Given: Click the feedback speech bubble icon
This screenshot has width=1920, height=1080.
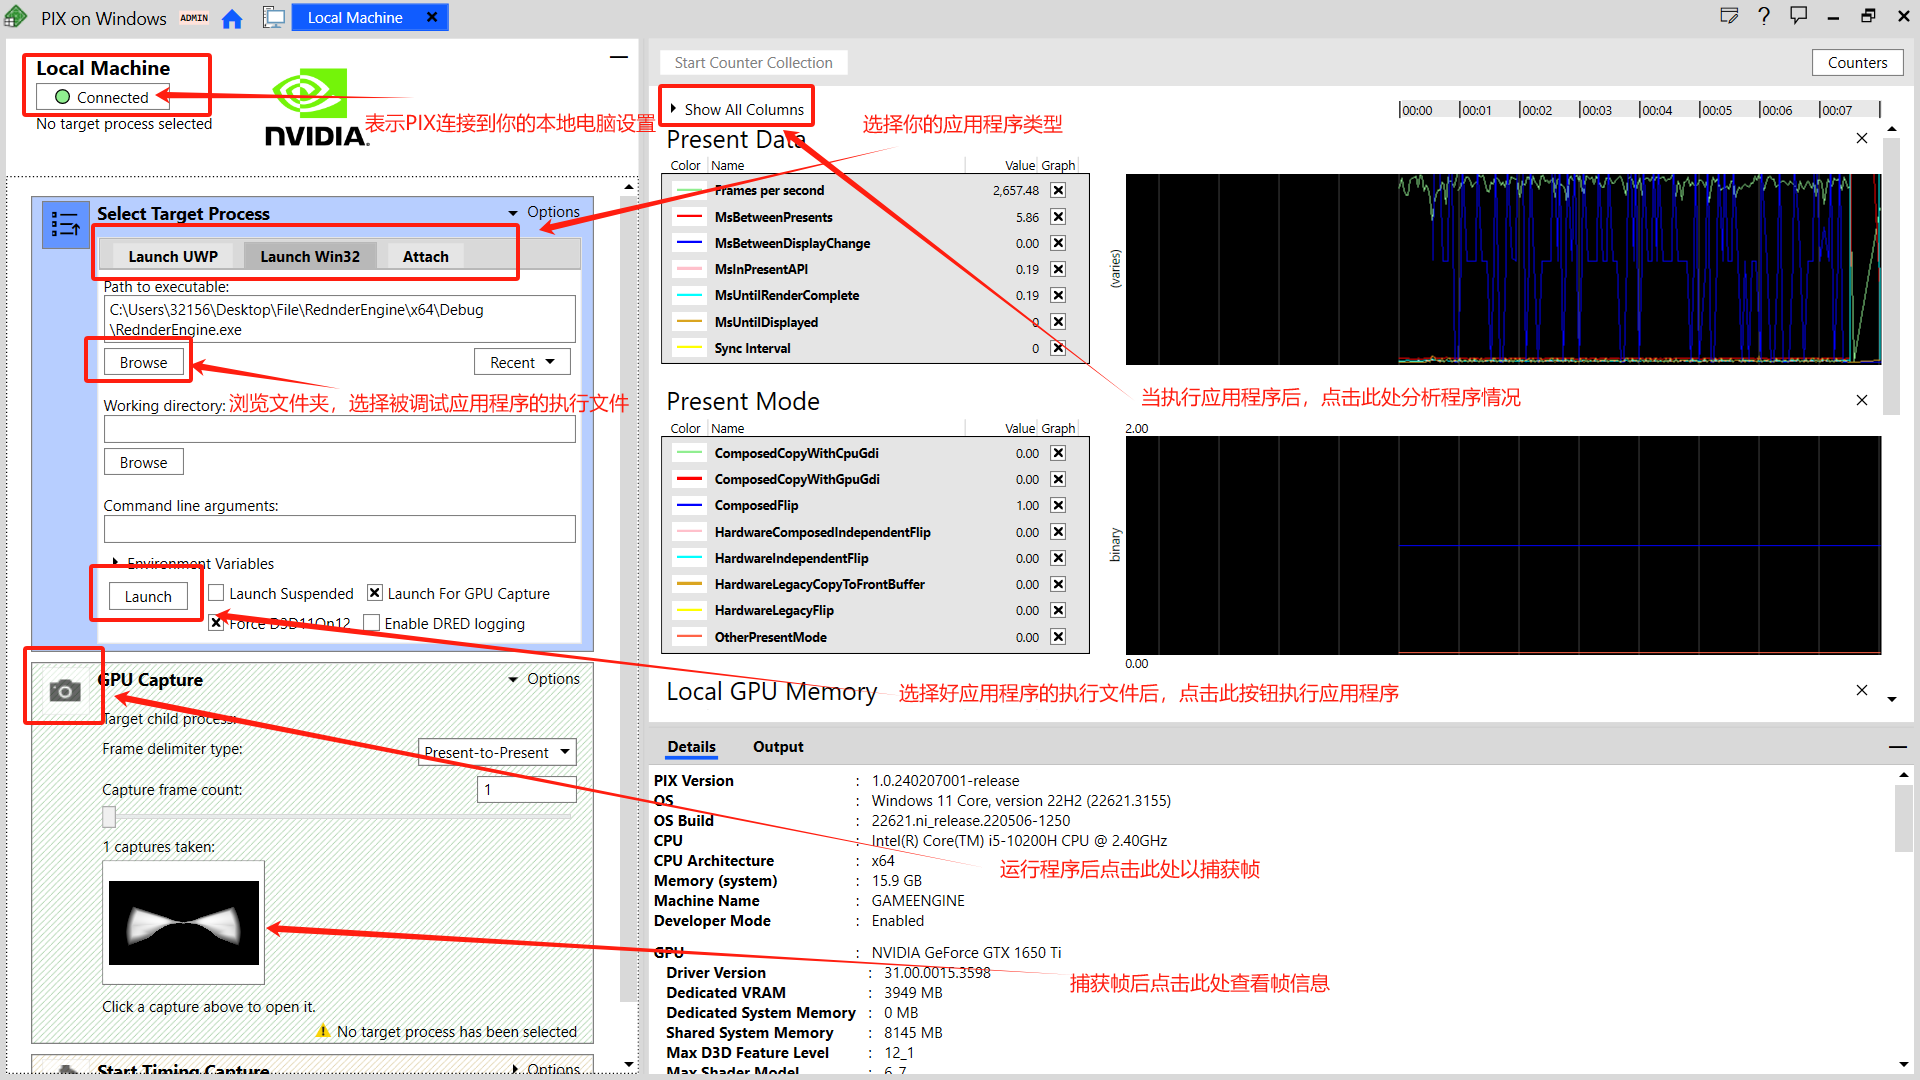Looking at the screenshot, I should 1799,16.
